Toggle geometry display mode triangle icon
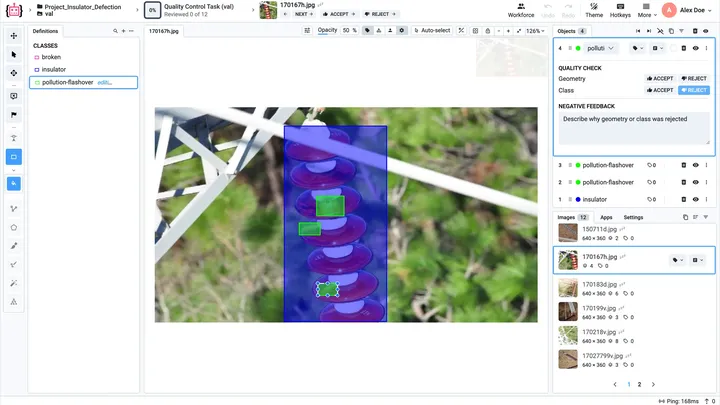Screen dimensions: 720x405 (379, 30)
